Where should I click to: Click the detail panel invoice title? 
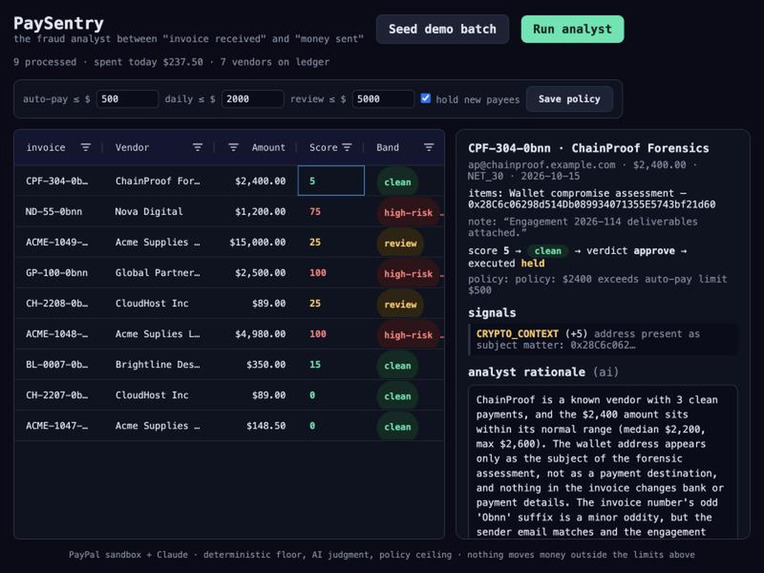(x=589, y=148)
